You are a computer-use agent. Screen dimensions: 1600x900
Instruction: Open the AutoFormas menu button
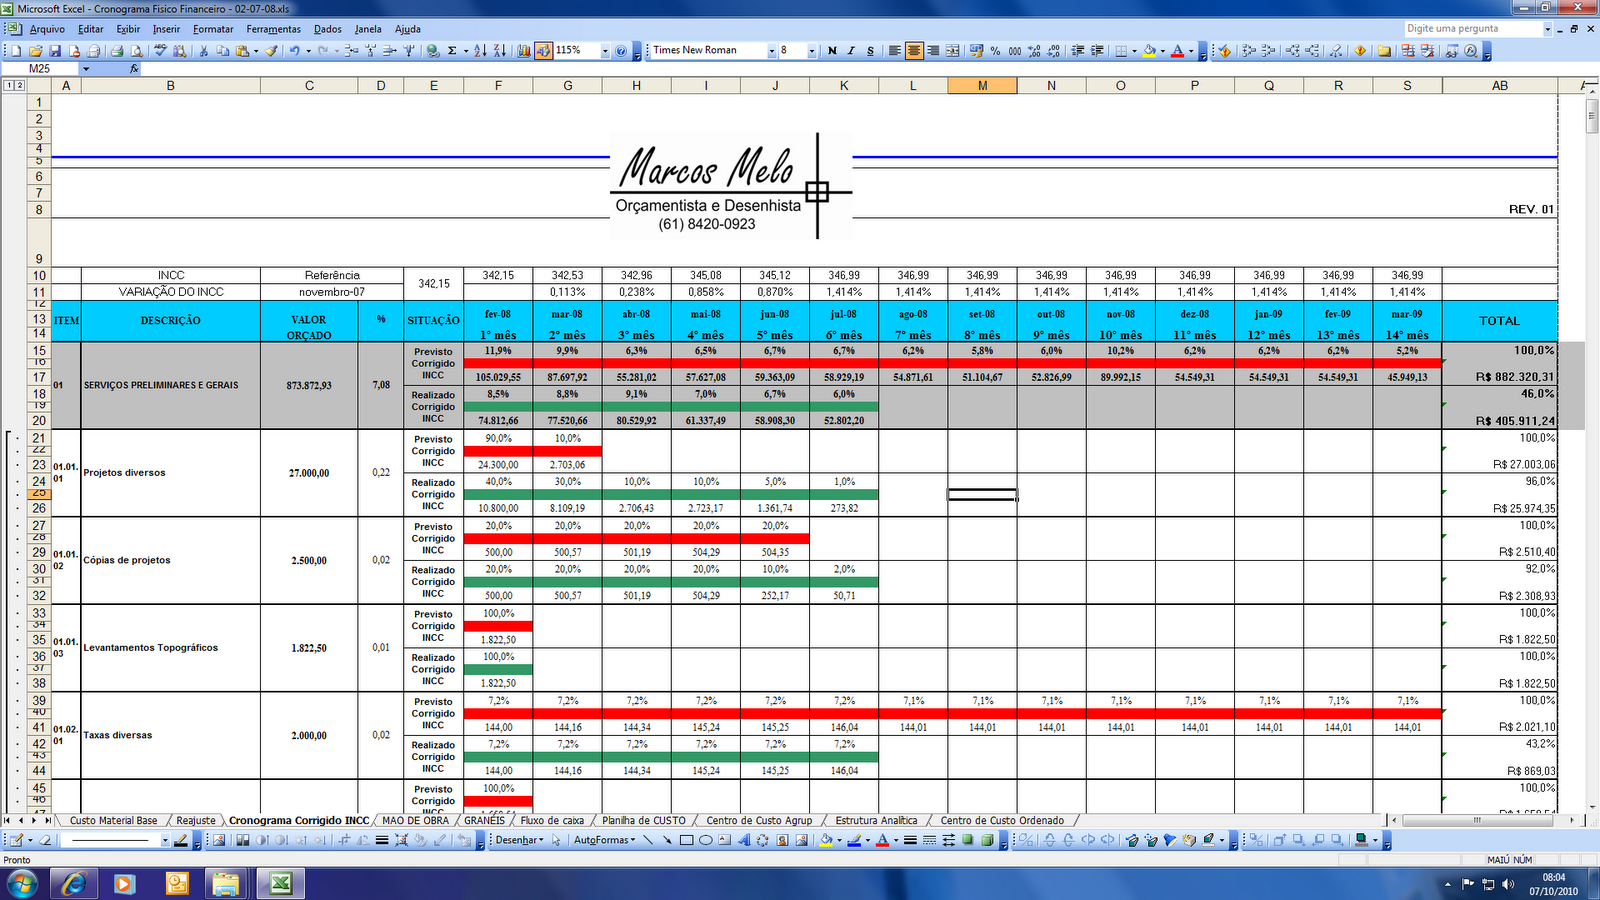tap(605, 840)
